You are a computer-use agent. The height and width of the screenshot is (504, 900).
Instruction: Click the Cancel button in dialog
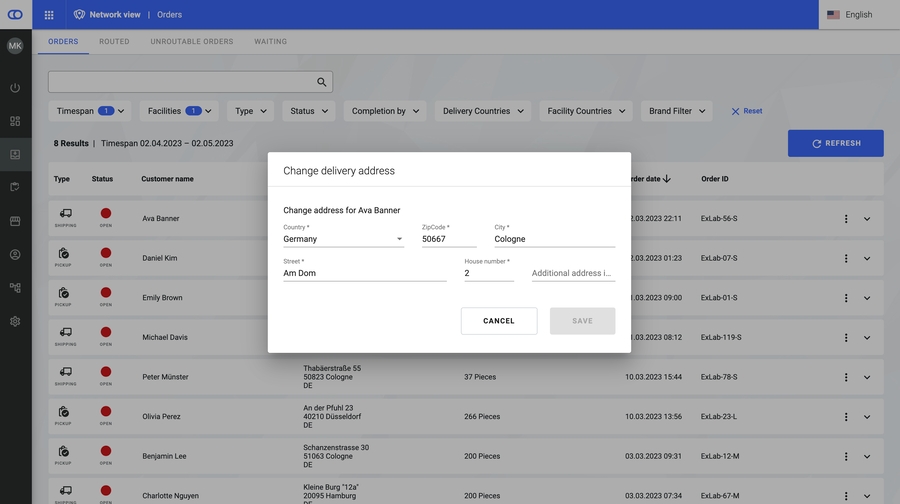[499, 321]
